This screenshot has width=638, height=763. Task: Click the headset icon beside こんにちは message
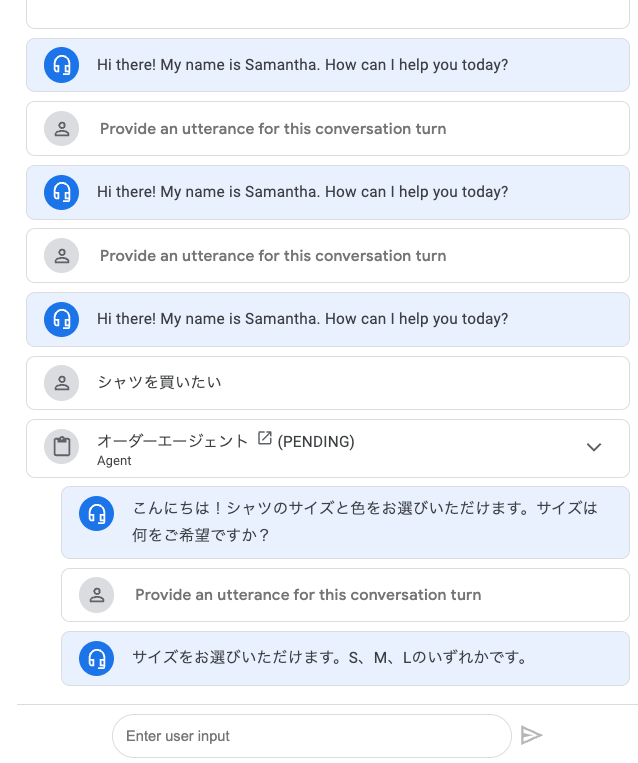click(96, 513)
